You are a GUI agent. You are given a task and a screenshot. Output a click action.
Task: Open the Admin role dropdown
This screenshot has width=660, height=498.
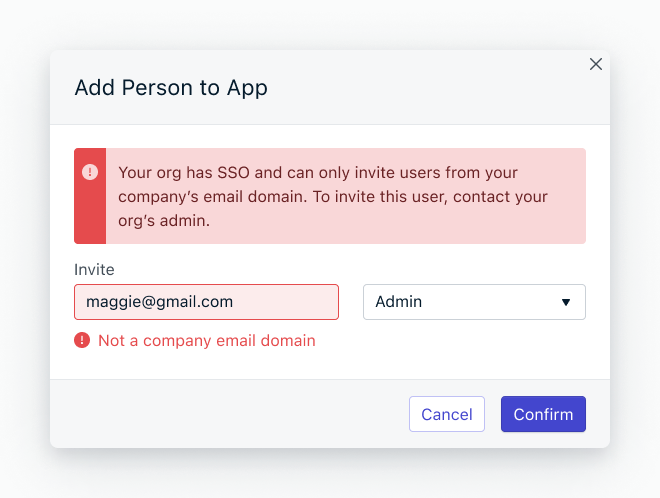pos(474,302)
